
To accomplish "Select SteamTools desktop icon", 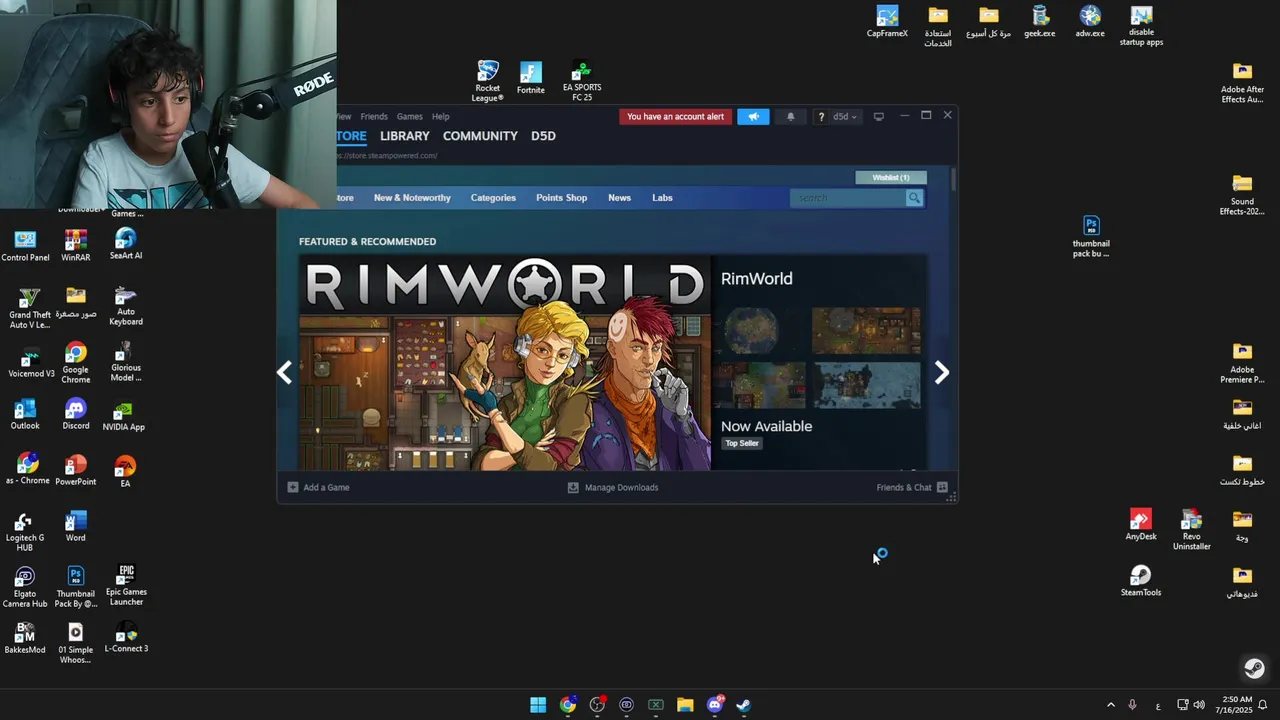I will click(x=1141, y=580).
